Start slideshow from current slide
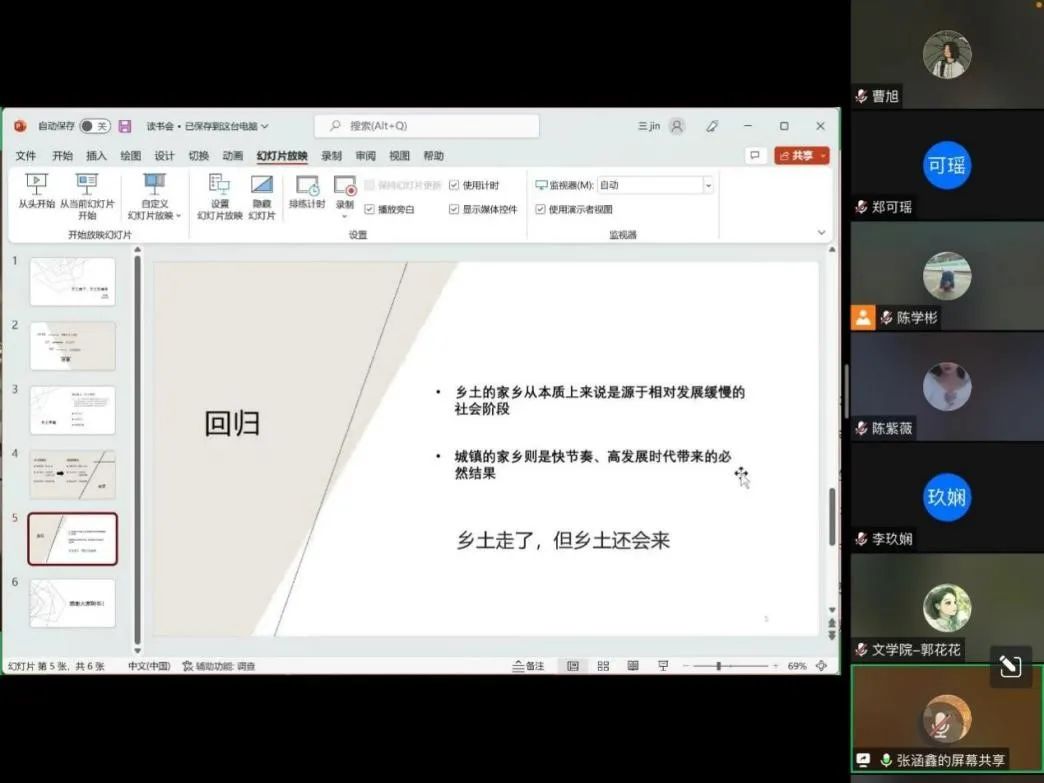Image resolution: width=1044 pixels, height=783 pixels. point(87,191)
